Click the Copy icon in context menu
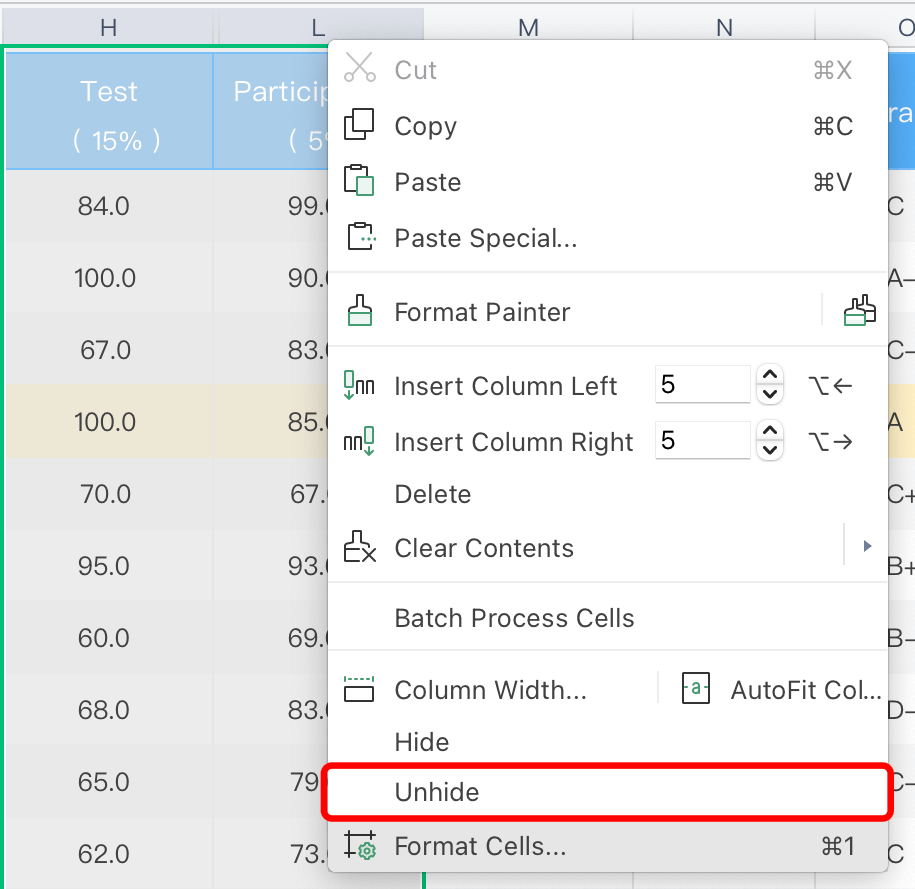915x889 pixels. tap(359, 126)
